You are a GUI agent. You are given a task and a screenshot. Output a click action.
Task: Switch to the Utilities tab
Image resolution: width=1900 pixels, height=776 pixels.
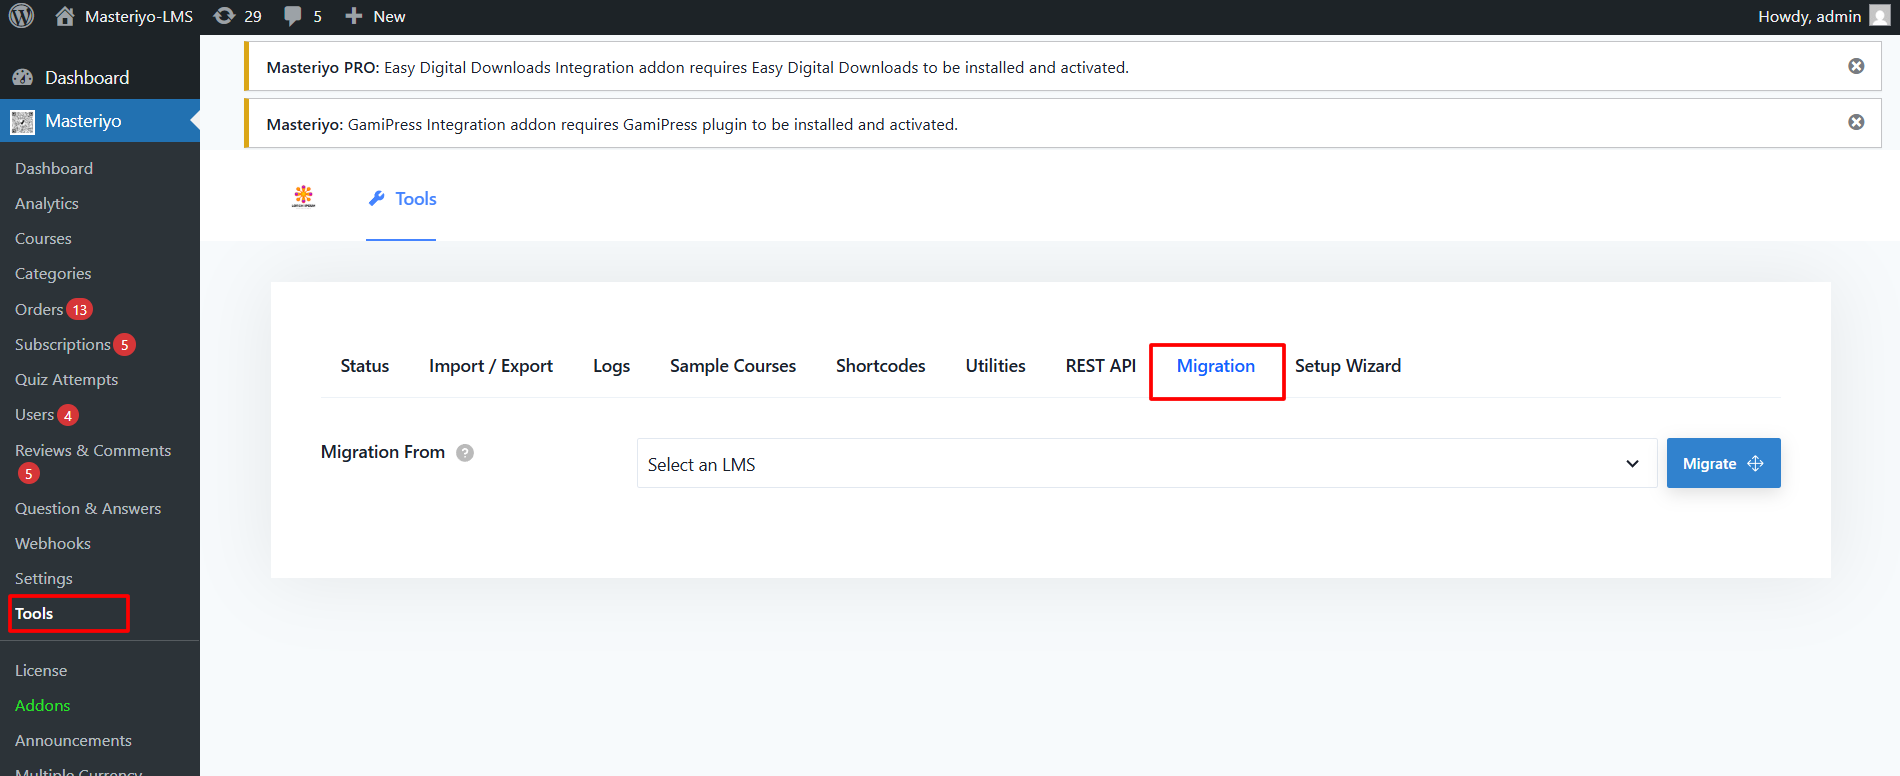pos(996,366)
